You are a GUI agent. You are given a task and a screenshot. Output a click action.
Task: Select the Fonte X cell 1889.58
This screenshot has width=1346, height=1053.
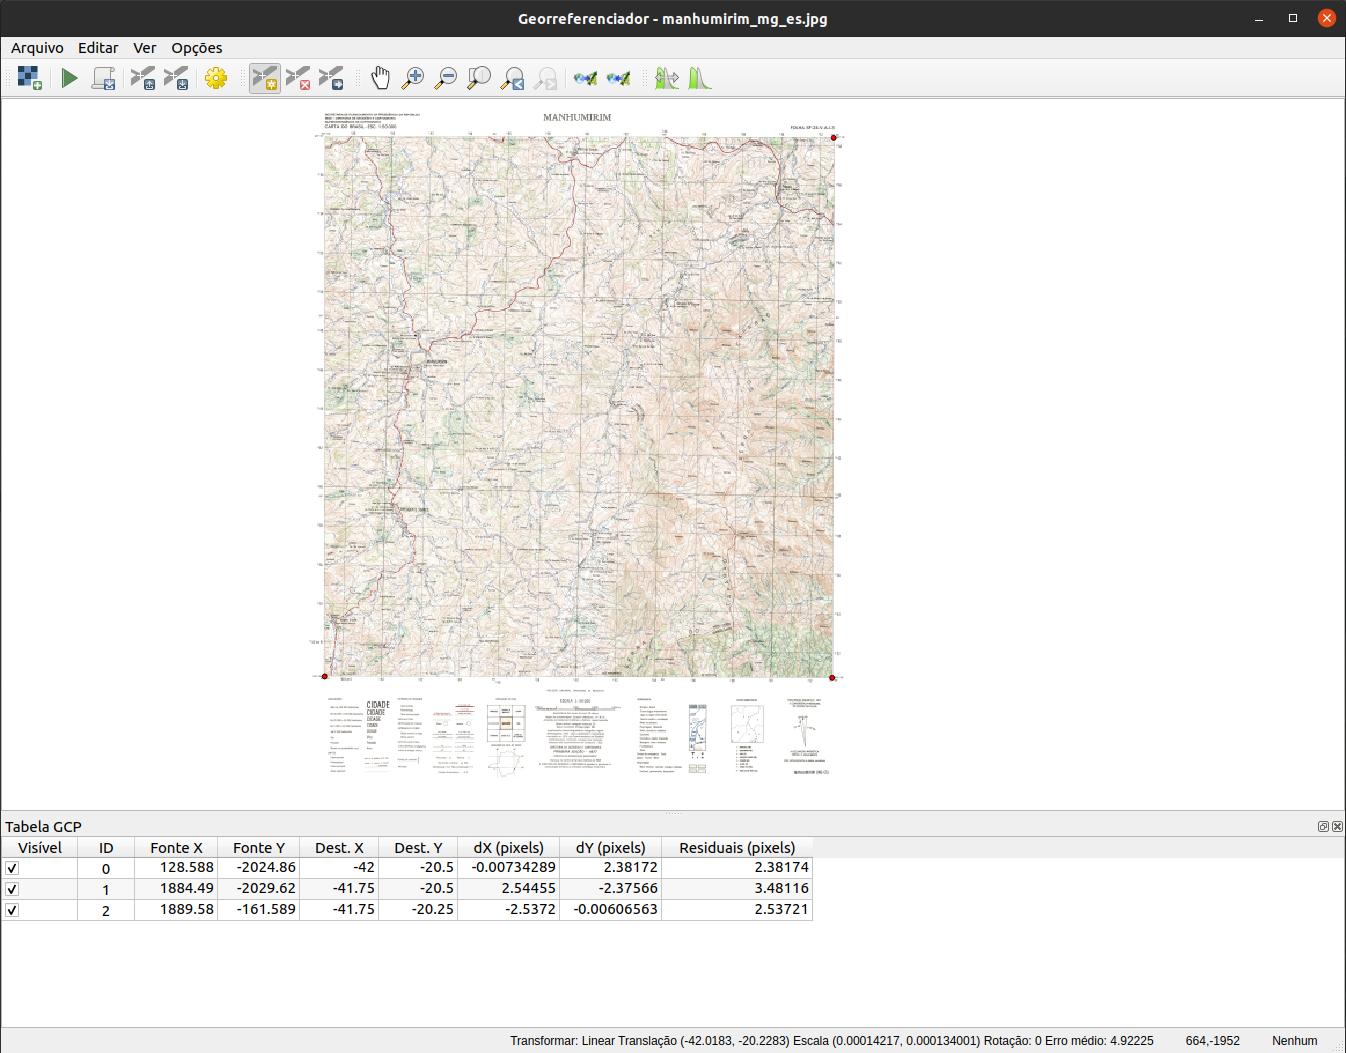(176, 909)
